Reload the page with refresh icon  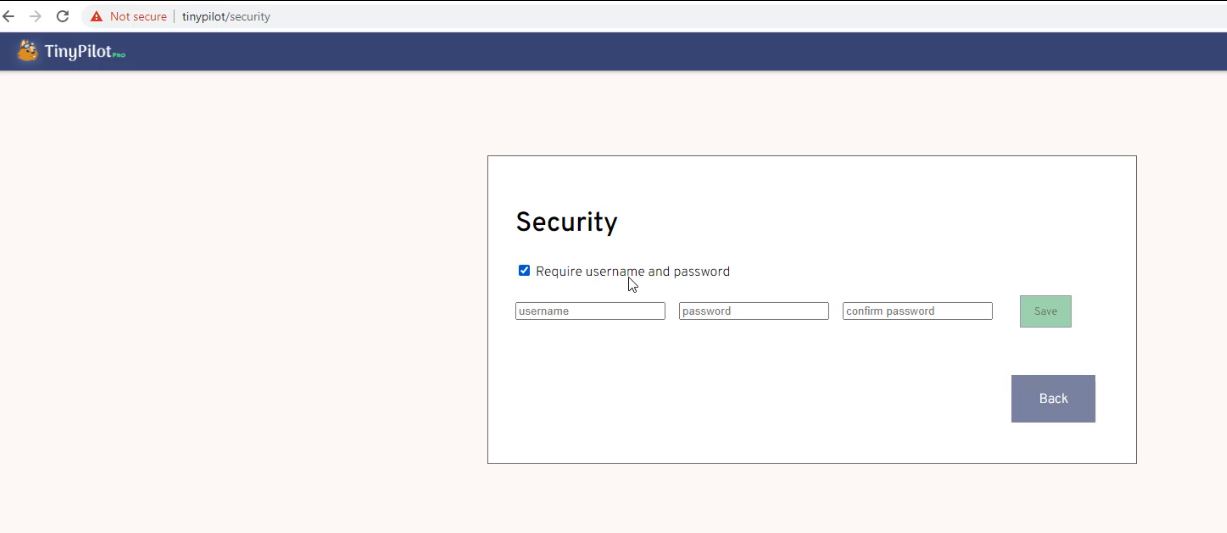[63, 16]
